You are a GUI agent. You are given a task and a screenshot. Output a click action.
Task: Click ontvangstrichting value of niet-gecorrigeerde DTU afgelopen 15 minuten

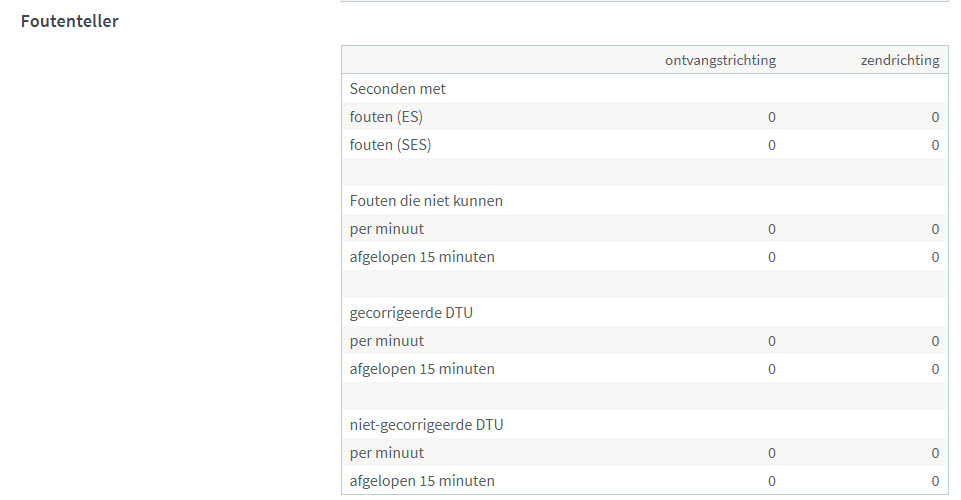[772, 481]
